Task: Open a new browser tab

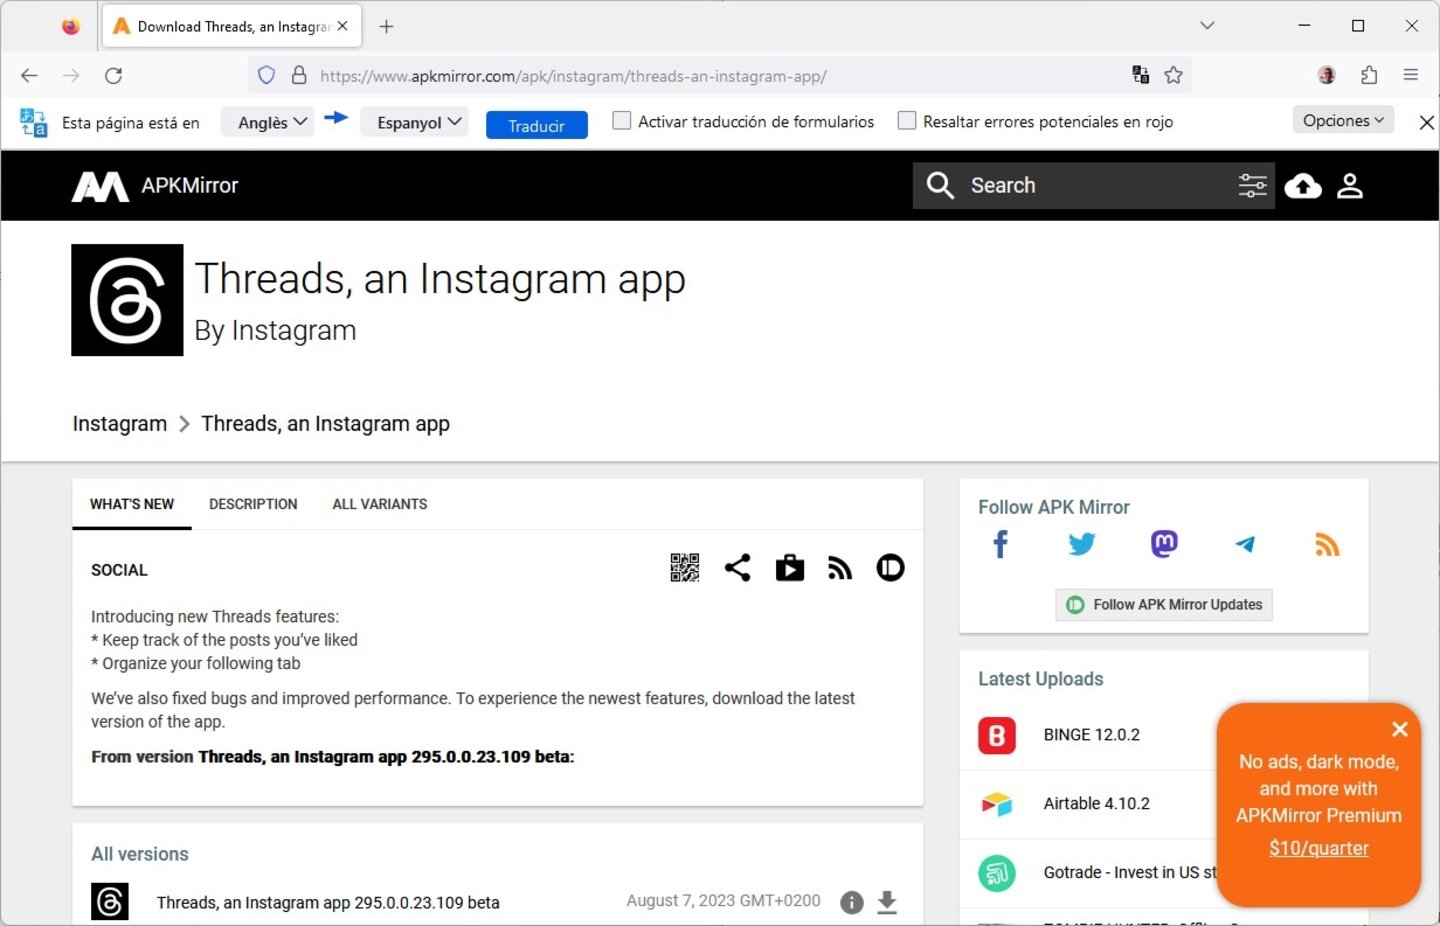Action: (x=387, y=27)
